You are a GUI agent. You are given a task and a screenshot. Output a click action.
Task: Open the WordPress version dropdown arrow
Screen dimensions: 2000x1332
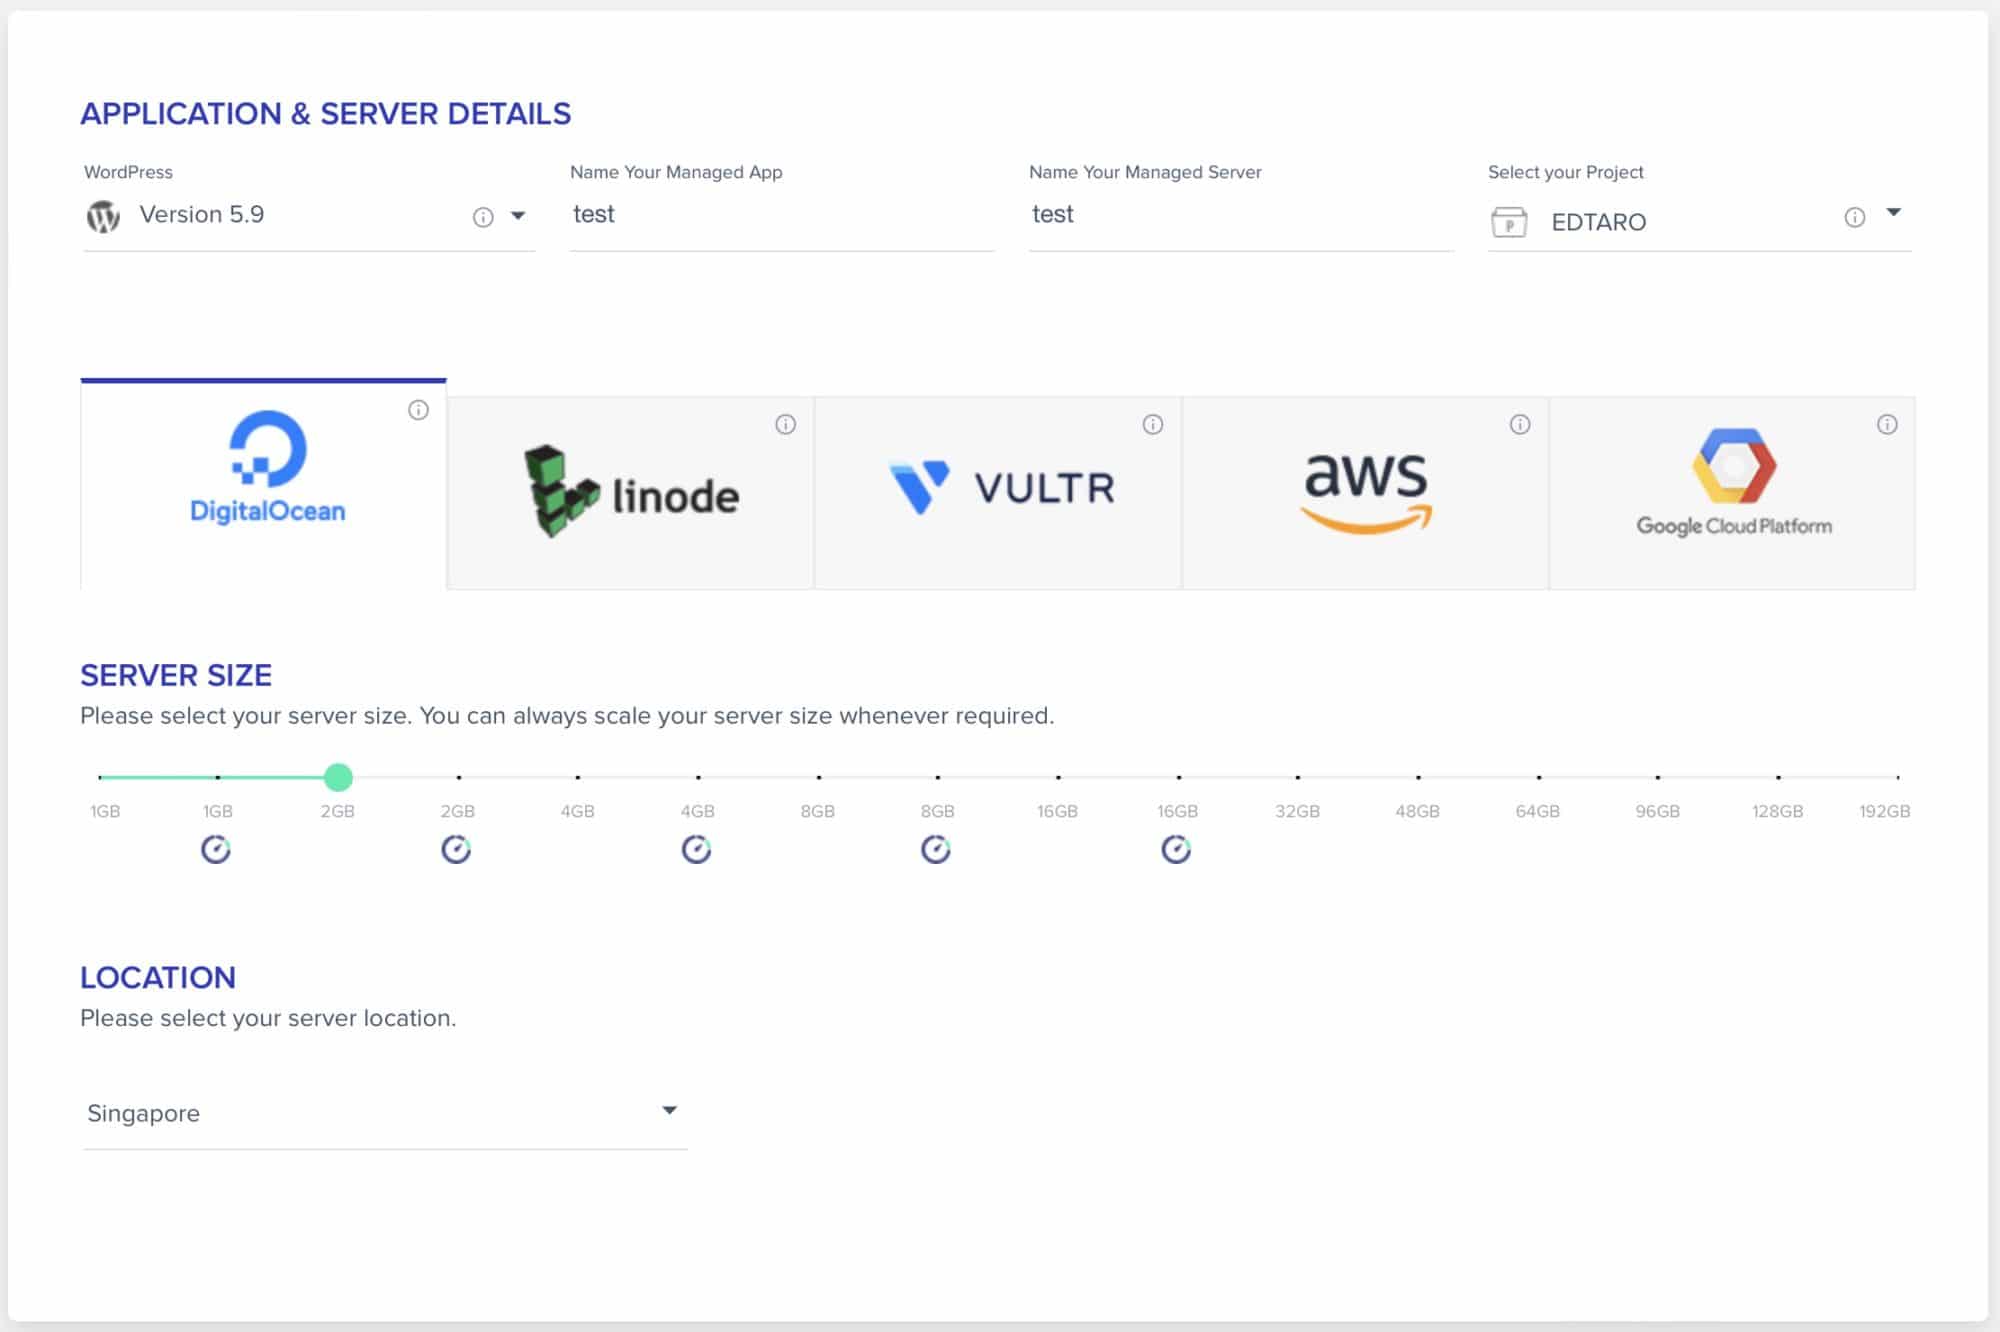pyautogui.click(x=518, y=216)
